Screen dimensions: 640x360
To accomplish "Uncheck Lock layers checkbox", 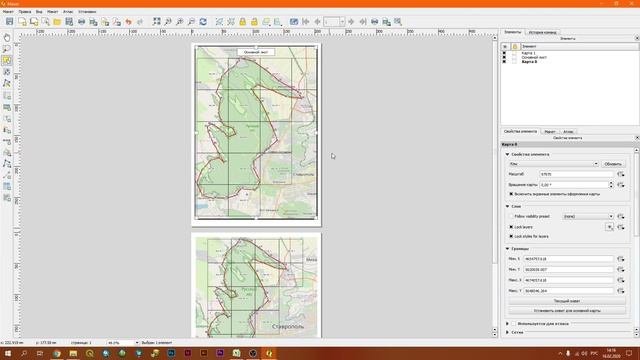I will [511, 227].
